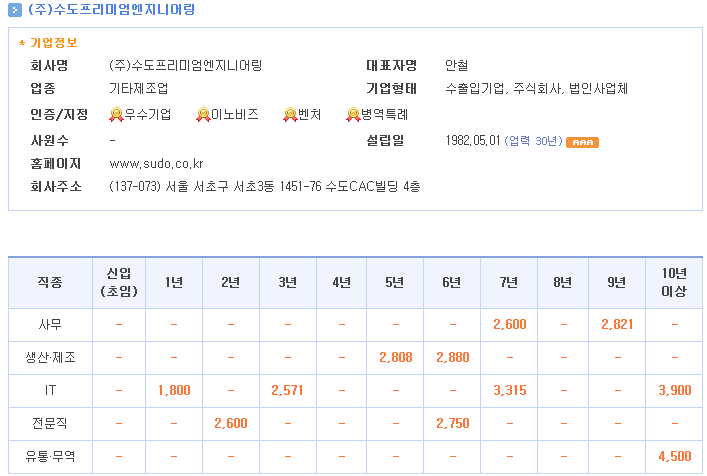Image resolution: width=707 pixels, height=476 pixels.
Task: Click the (주)수도프리미엄엔지니어링 blue heading
Action: tap(111, 9)
